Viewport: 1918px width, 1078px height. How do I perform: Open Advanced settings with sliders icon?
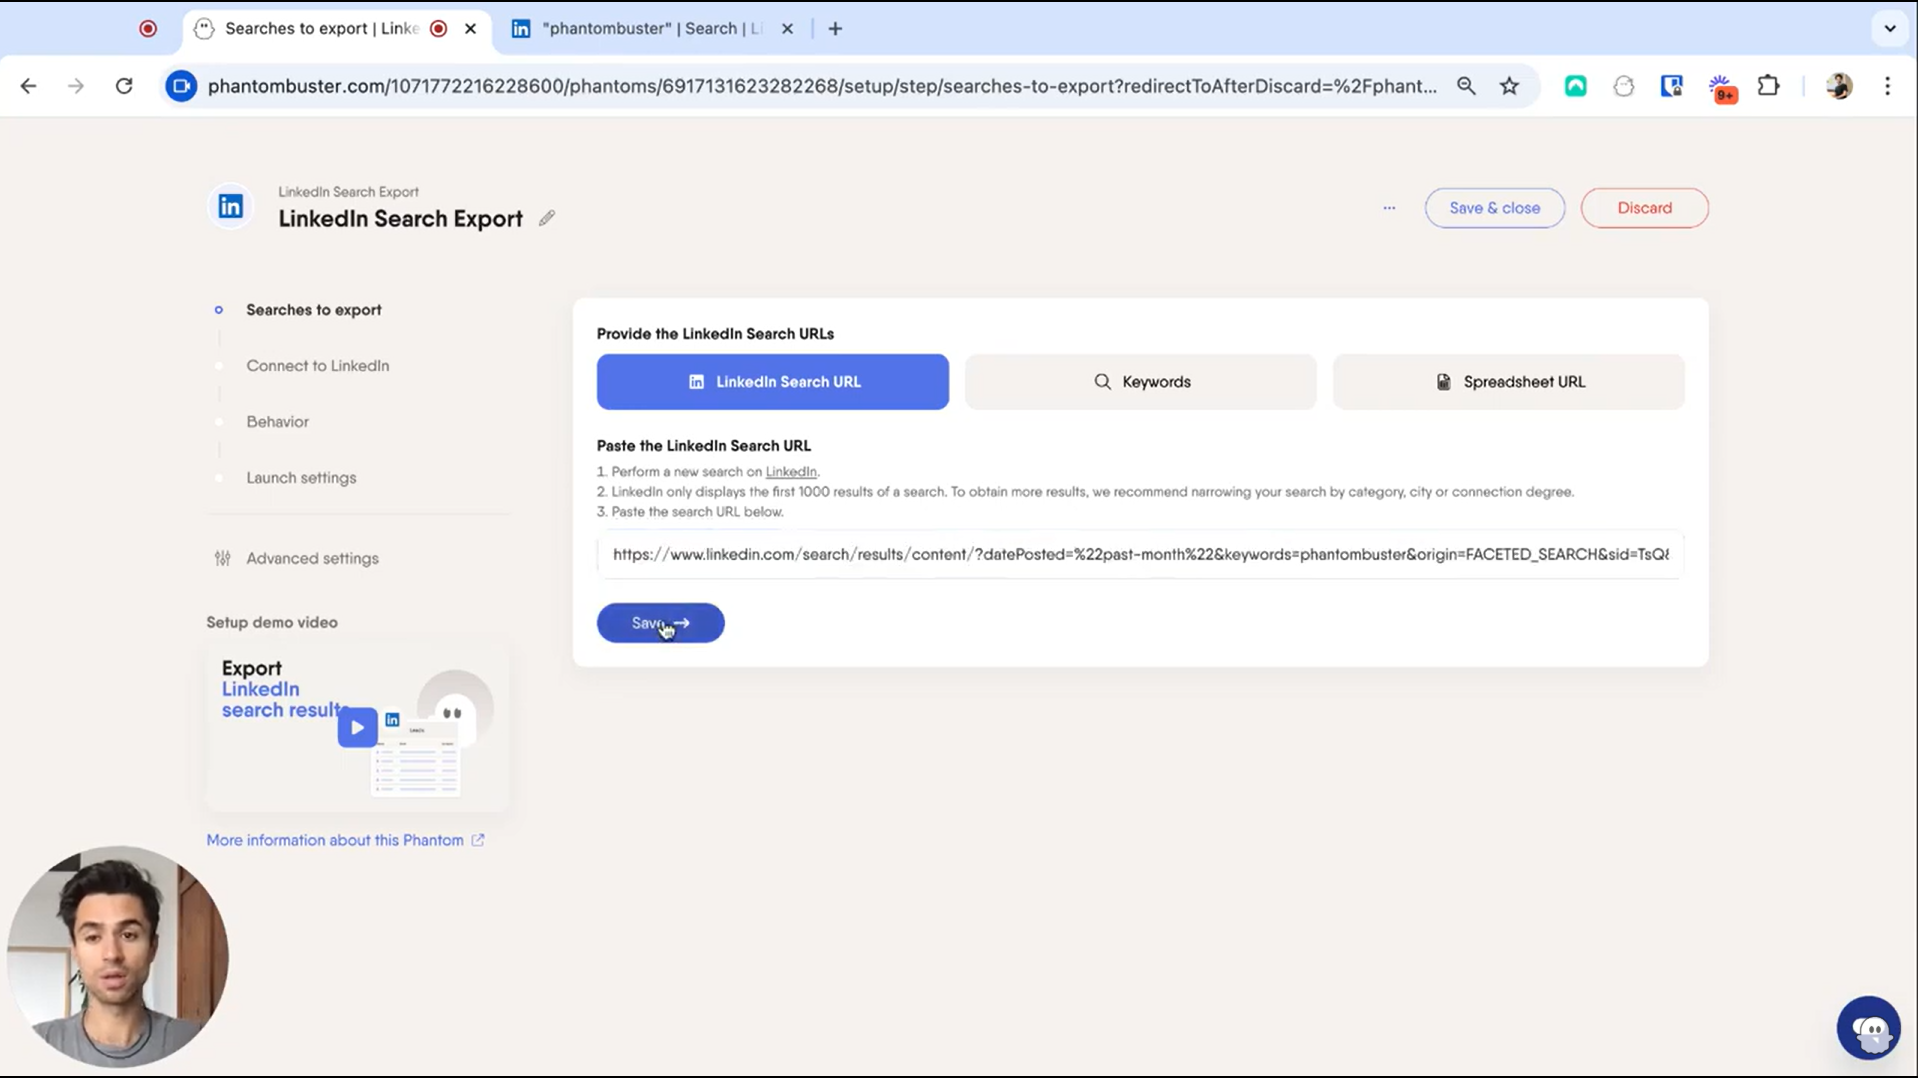[311, 558]
